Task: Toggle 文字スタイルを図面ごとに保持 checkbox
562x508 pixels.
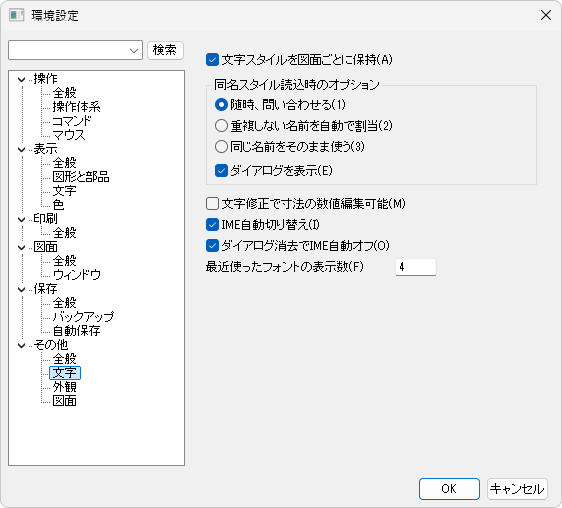Action: point(212,60)
